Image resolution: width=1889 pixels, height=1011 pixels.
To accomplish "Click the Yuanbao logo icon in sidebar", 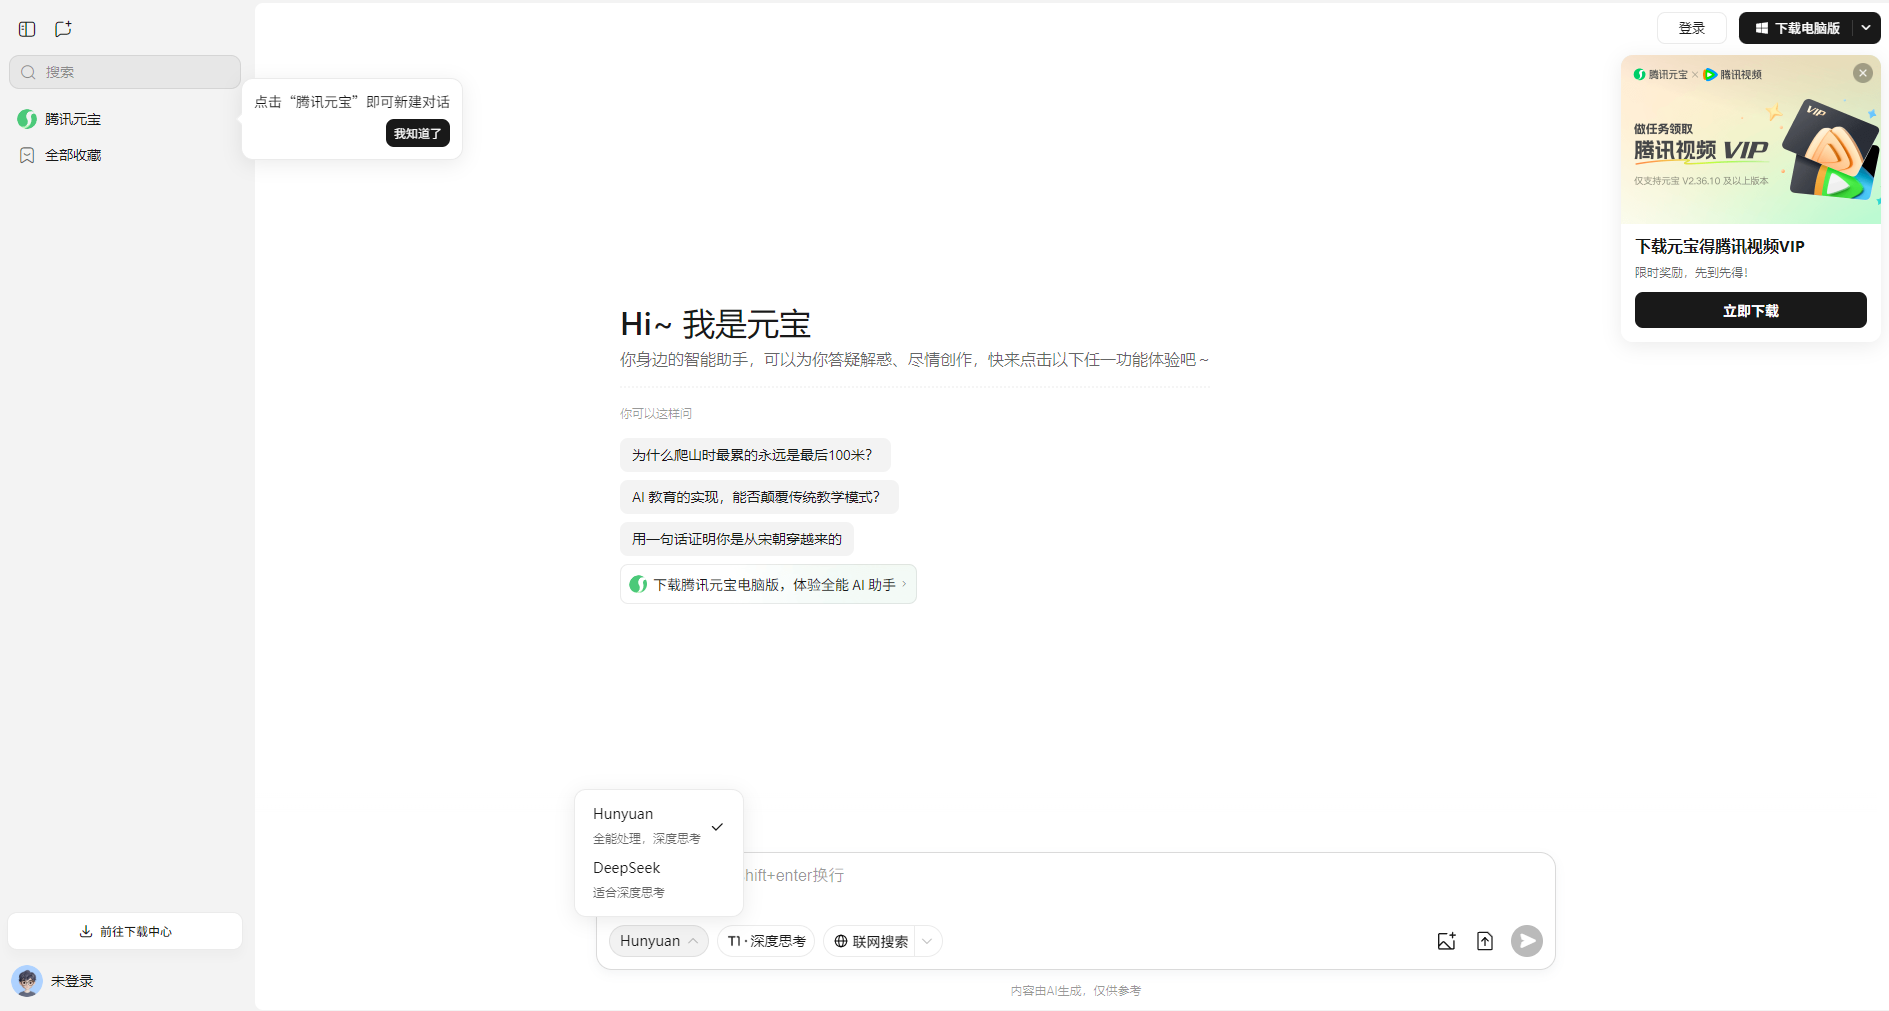I will tap(27, 119).
